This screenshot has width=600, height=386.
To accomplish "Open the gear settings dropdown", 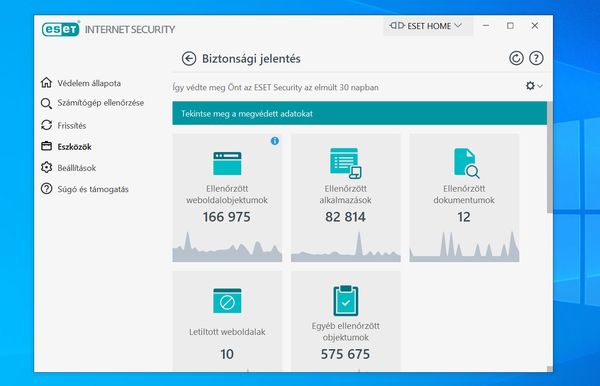I will [x=534, y=86].
